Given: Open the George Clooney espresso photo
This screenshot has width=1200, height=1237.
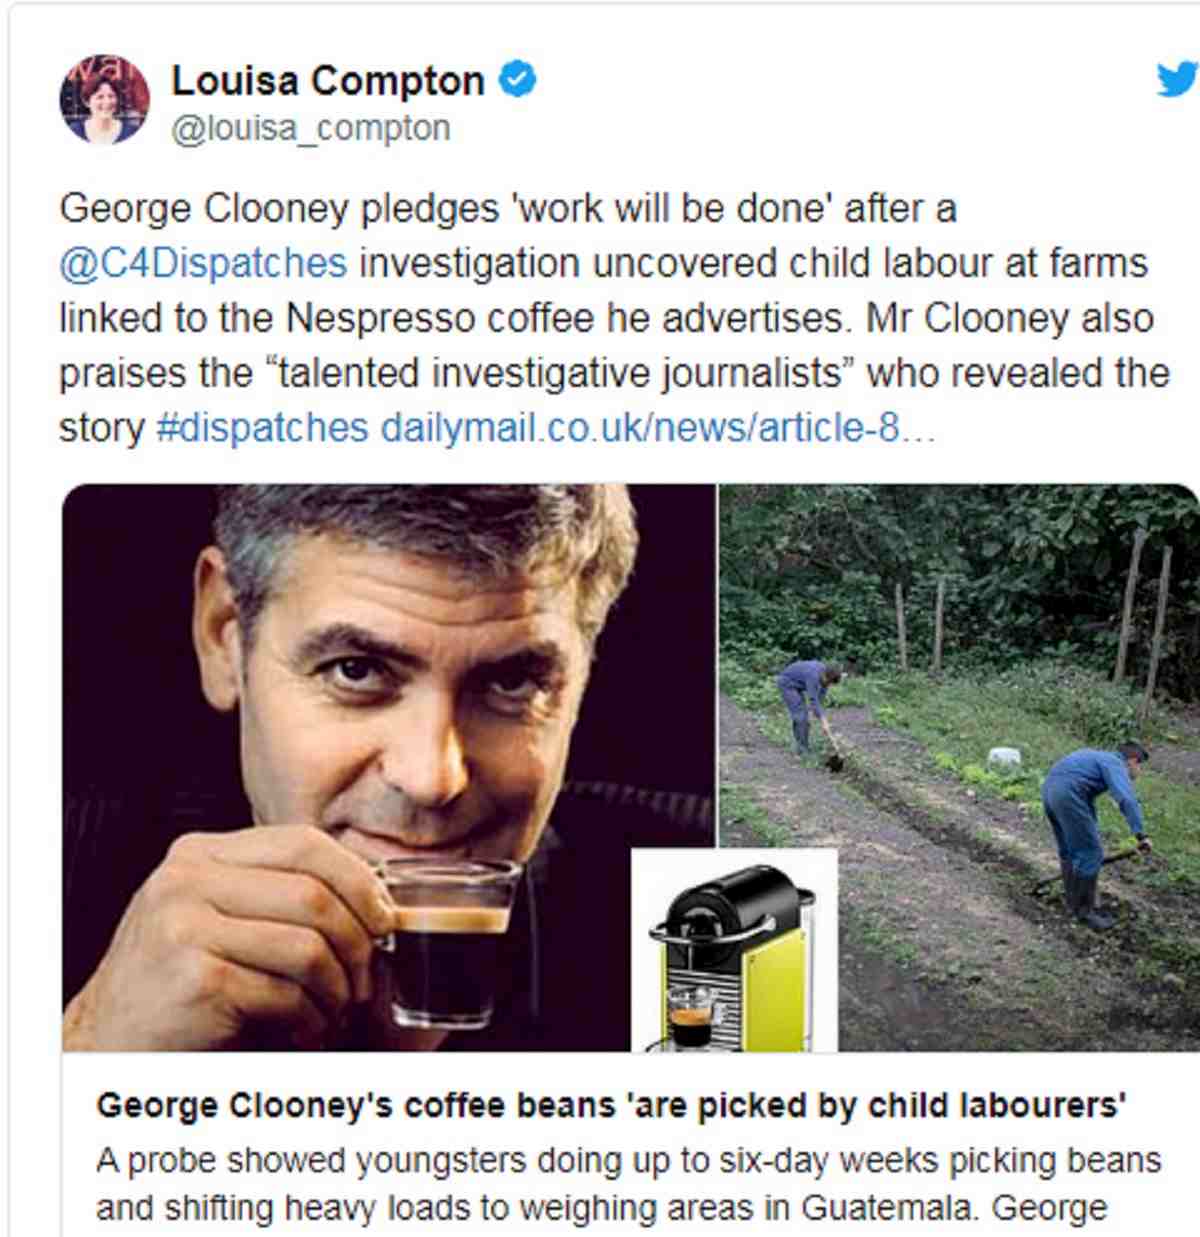Looking at the screenshot, I should coord(389,768).
